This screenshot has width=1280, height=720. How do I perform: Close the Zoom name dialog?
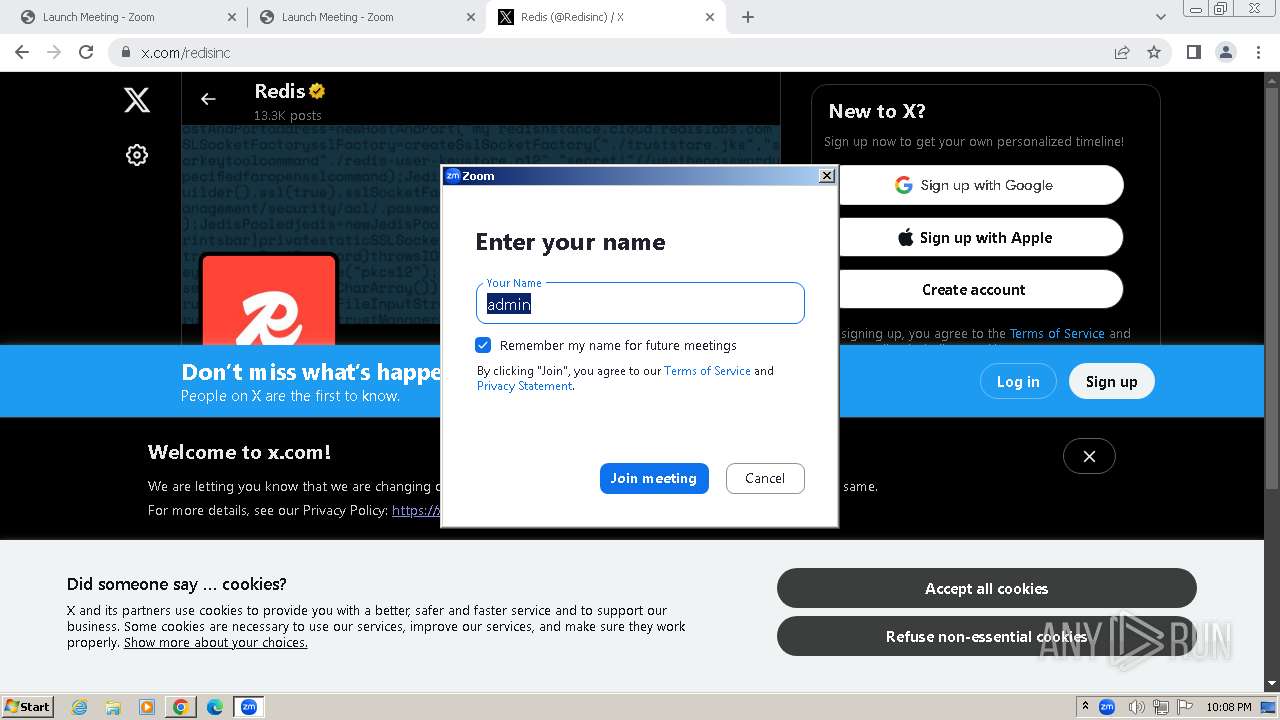tap(826, 176)
